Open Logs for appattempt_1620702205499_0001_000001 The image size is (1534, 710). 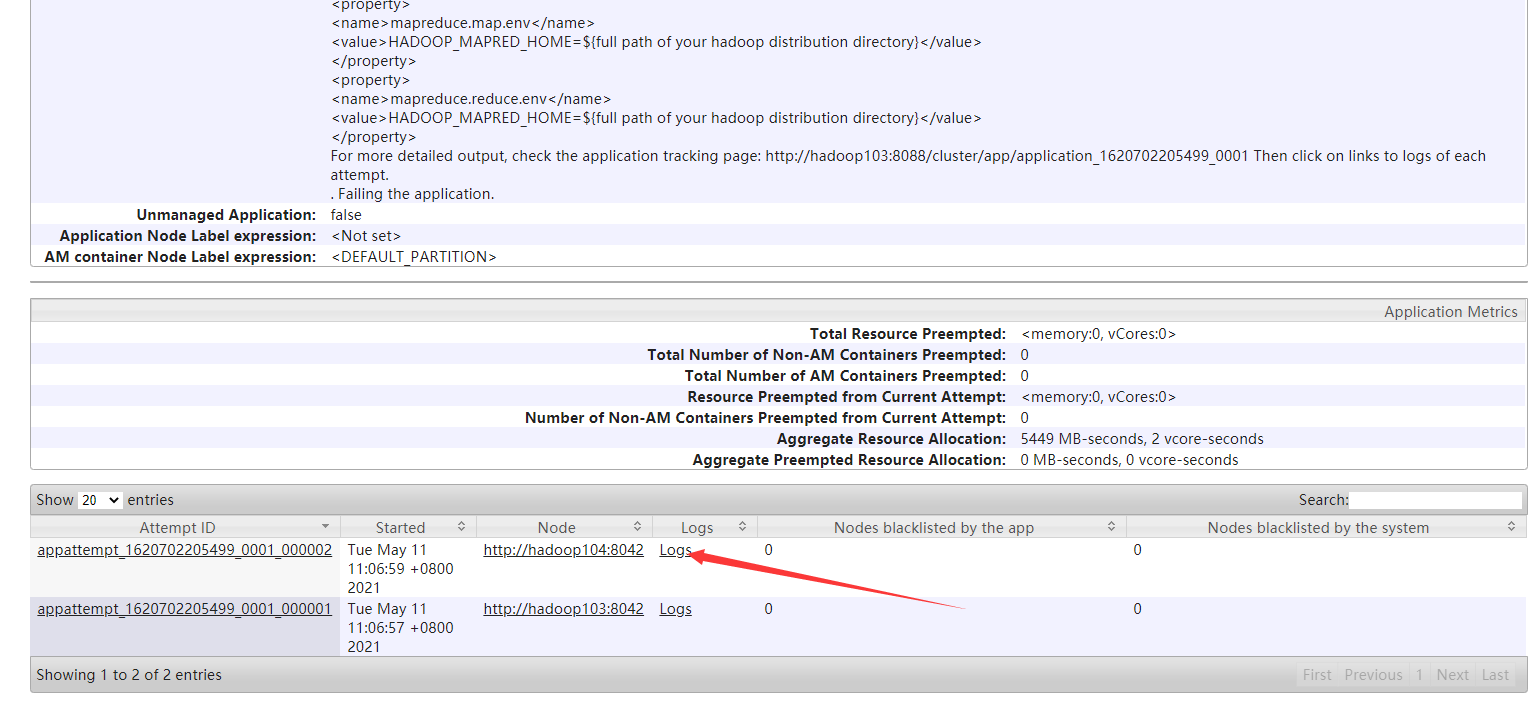click(x=675, y=609)
